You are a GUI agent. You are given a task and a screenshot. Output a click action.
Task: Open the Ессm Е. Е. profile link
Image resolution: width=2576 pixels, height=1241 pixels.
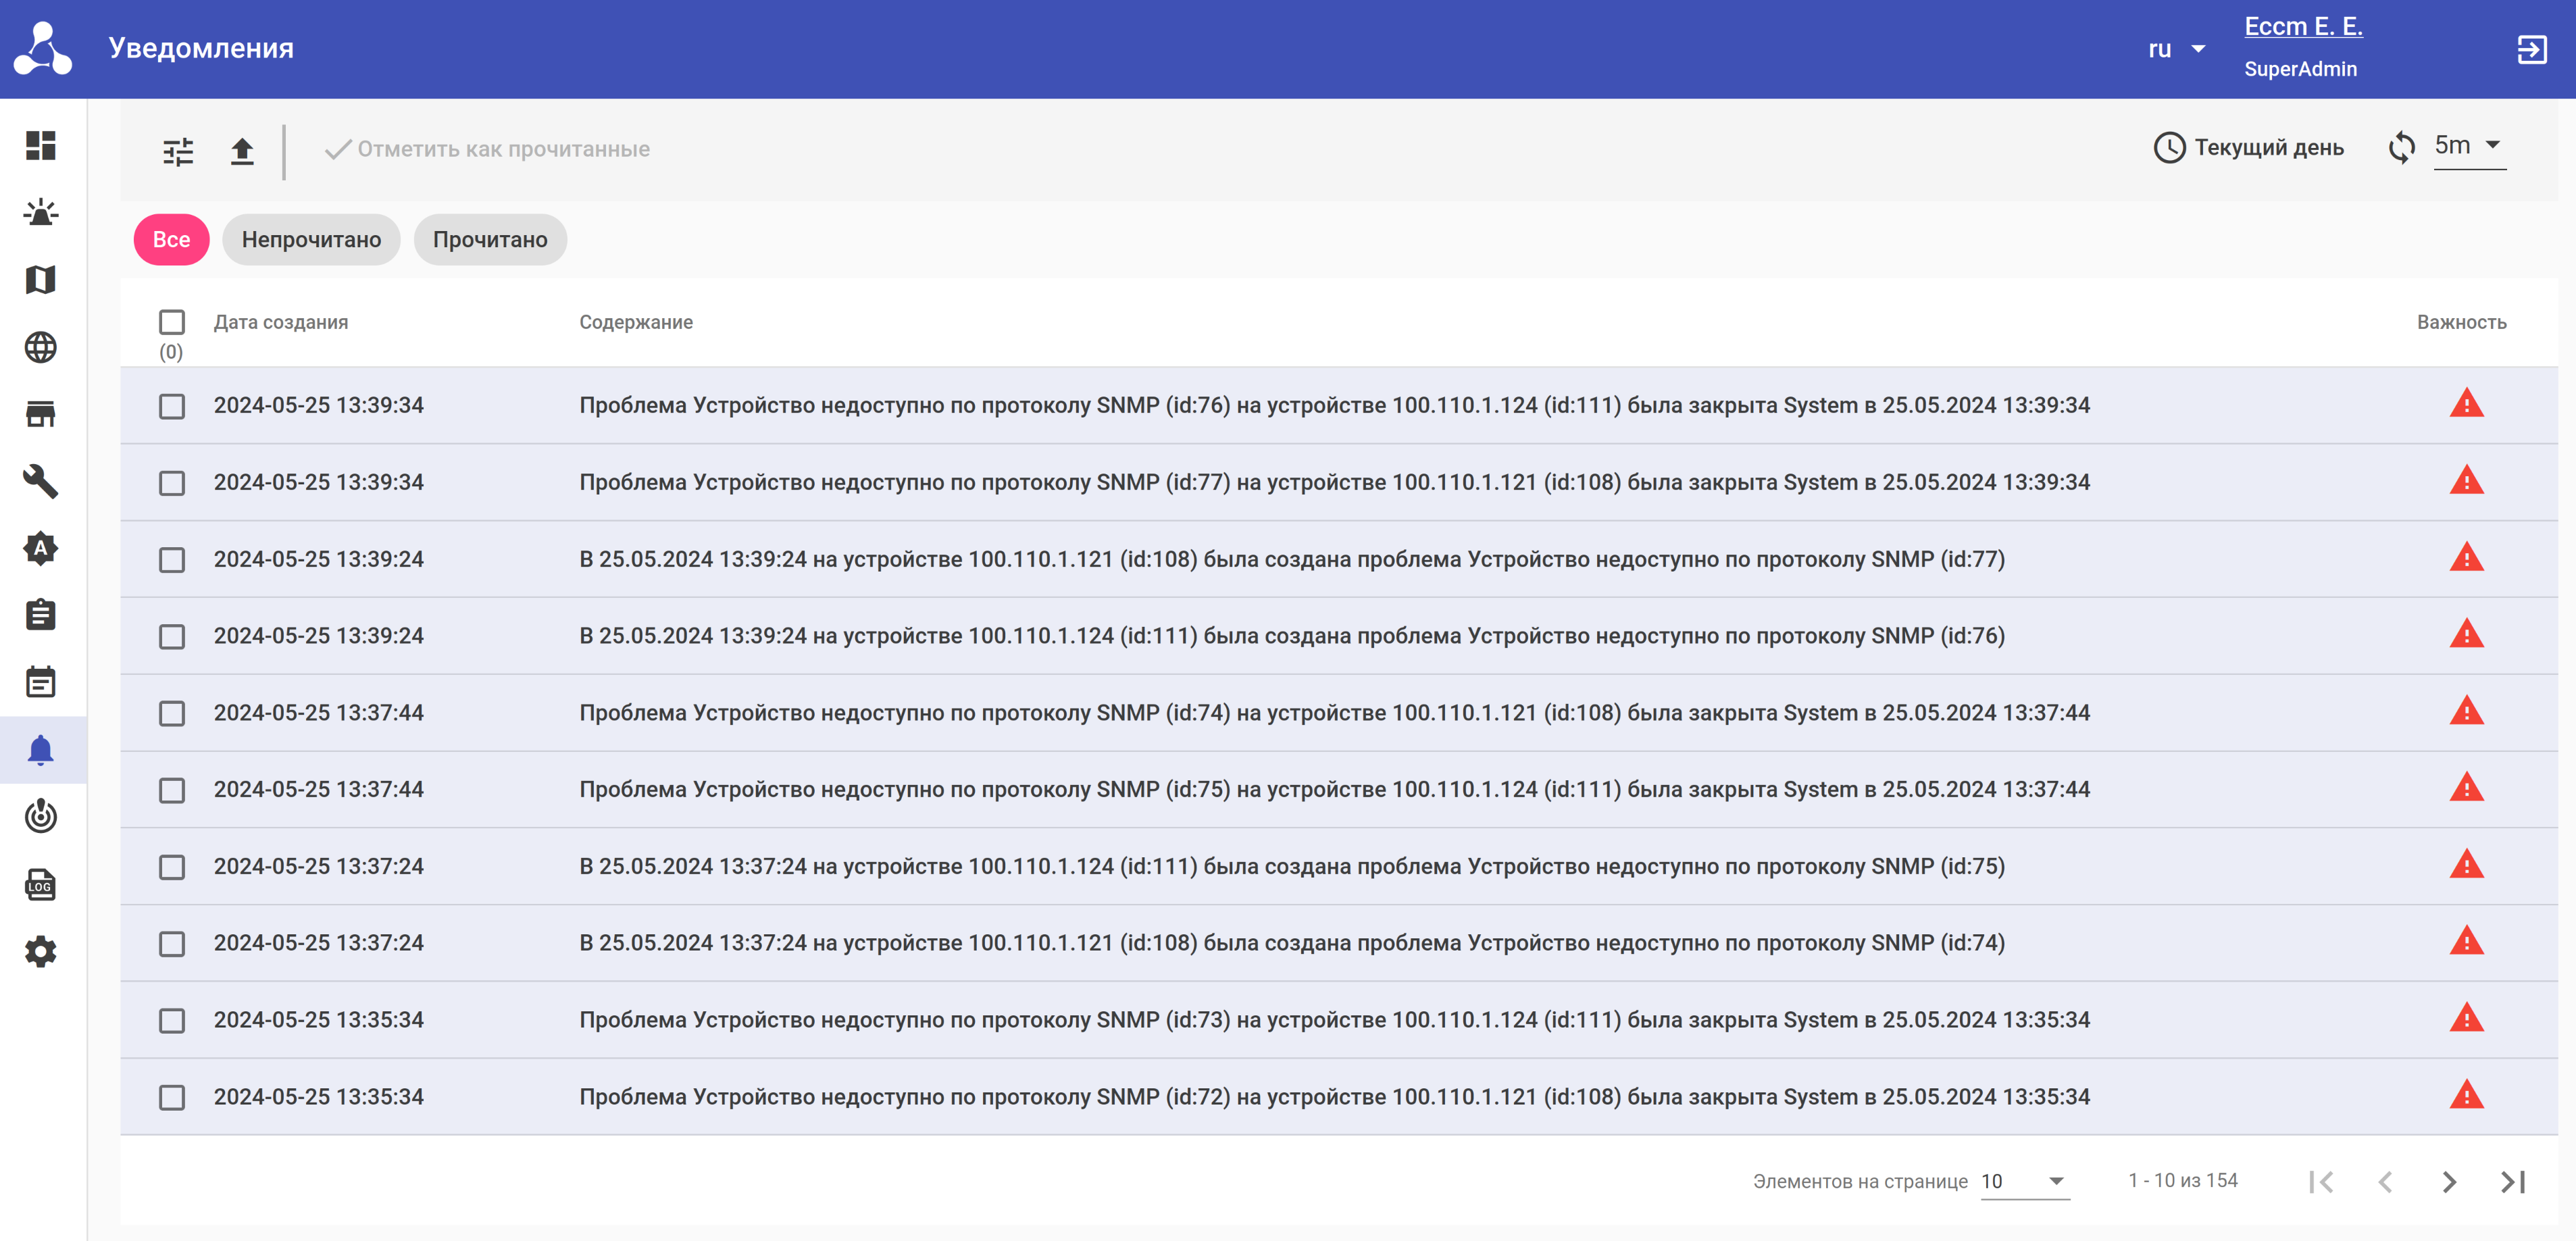pos(2303,27)
